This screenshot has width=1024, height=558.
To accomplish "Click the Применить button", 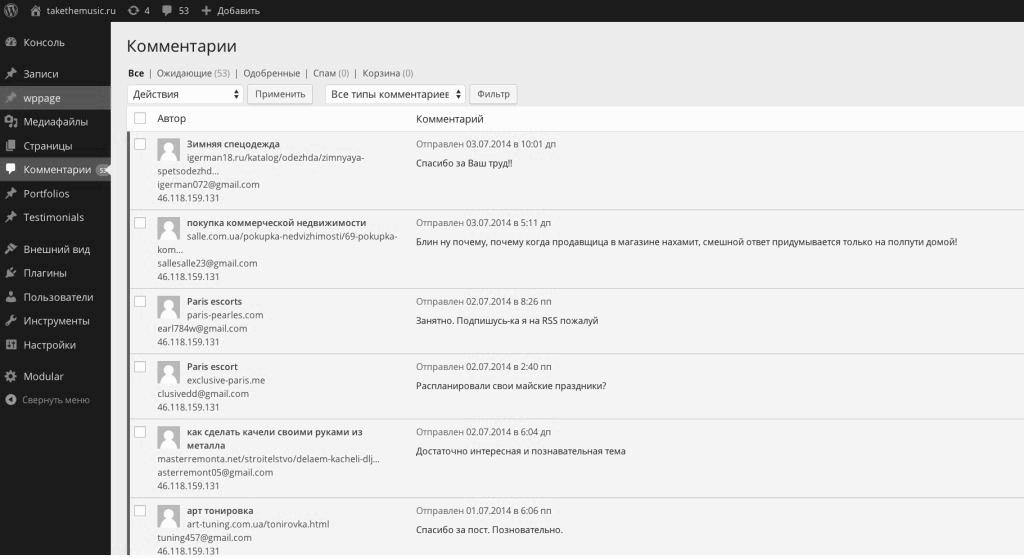I will click(280, 94).
